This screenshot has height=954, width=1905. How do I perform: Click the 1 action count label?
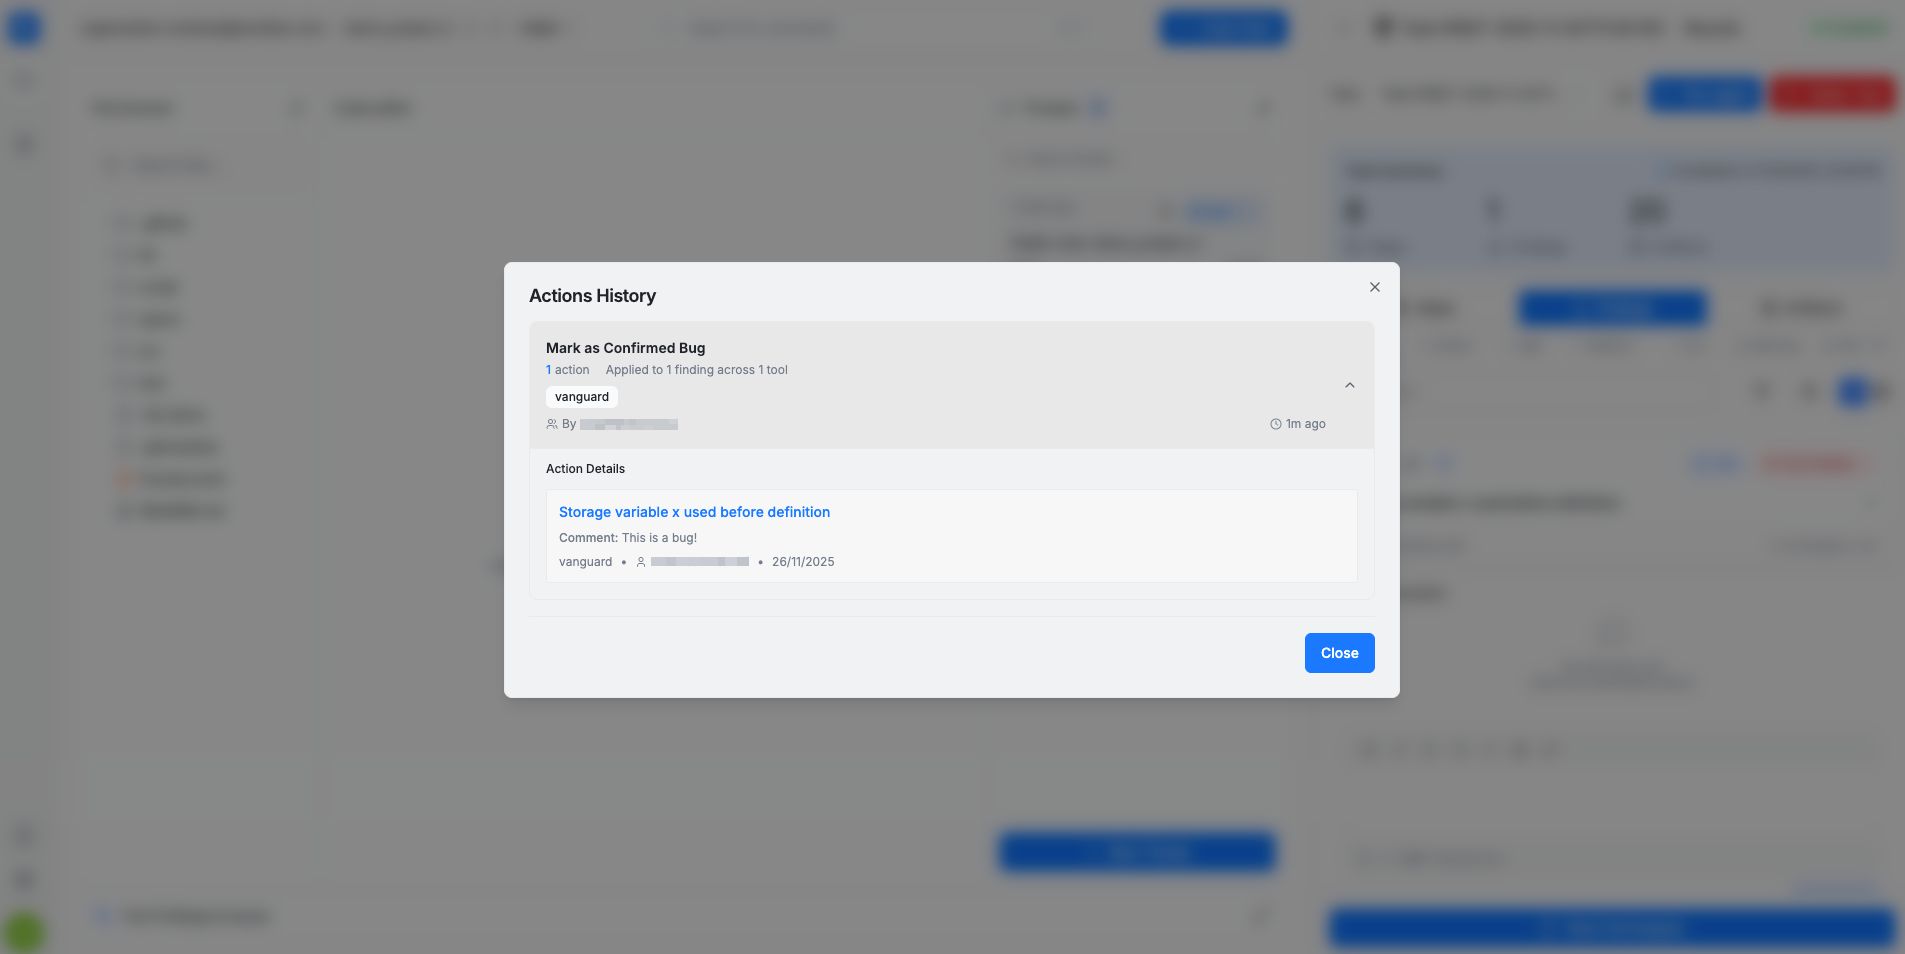[567, 370]
